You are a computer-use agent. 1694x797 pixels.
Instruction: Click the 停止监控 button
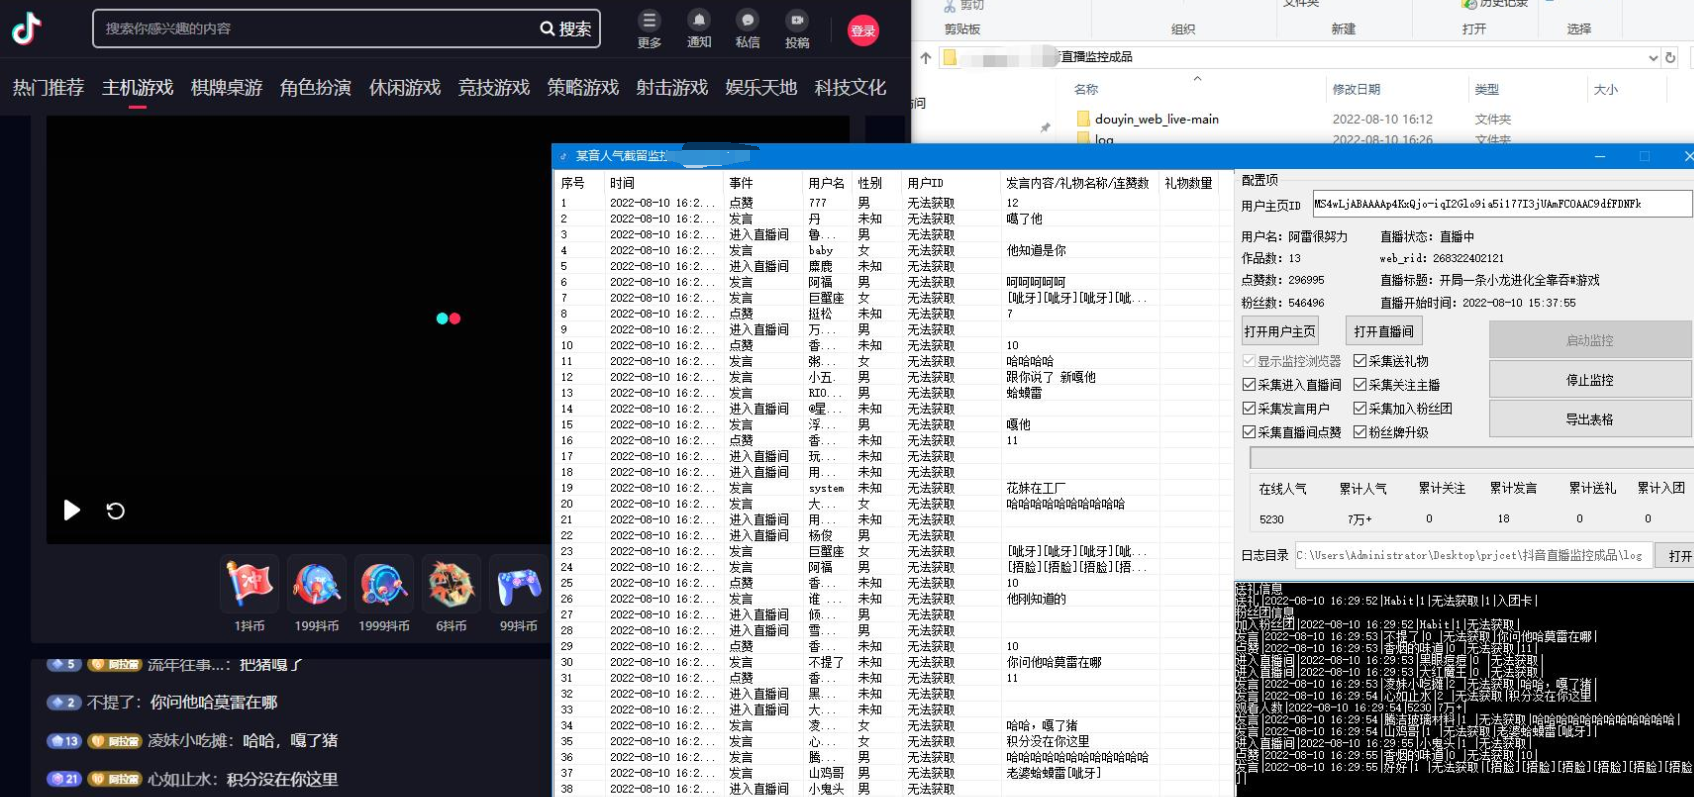coord(1589,380)
